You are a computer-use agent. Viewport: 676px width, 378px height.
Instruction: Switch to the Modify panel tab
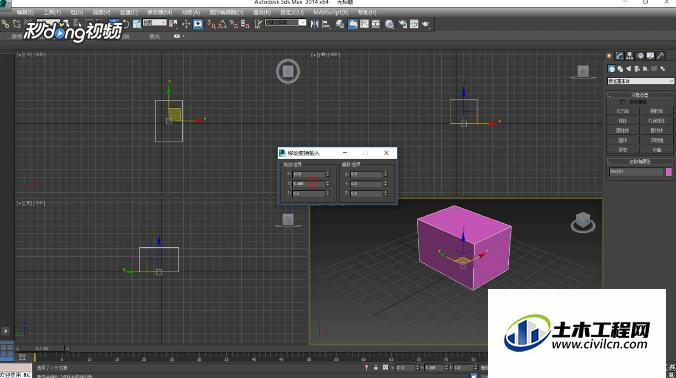point(620,56)
